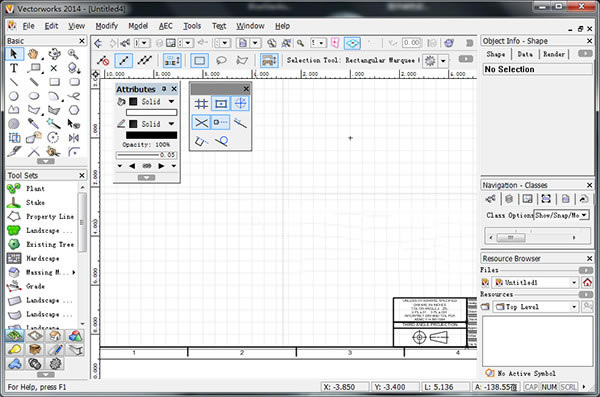Click the right arrow marker button in Attributes

(161, 166)
